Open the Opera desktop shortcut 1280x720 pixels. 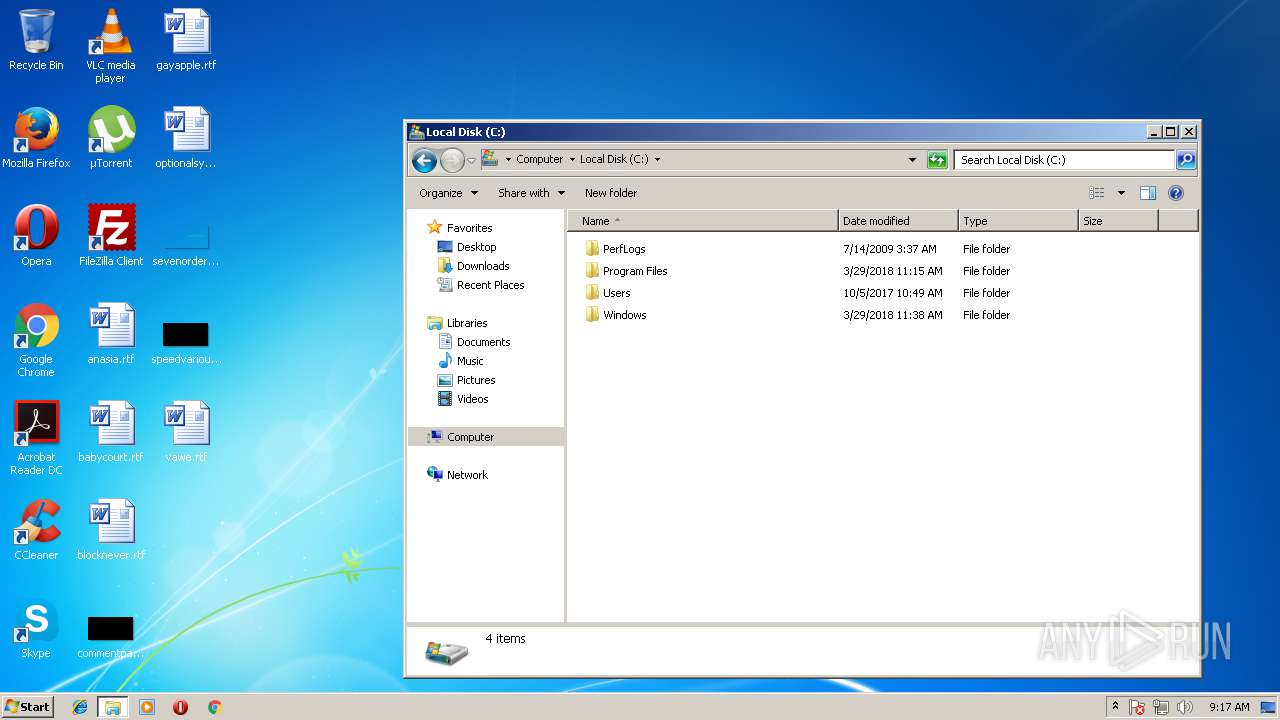[36, 236]
